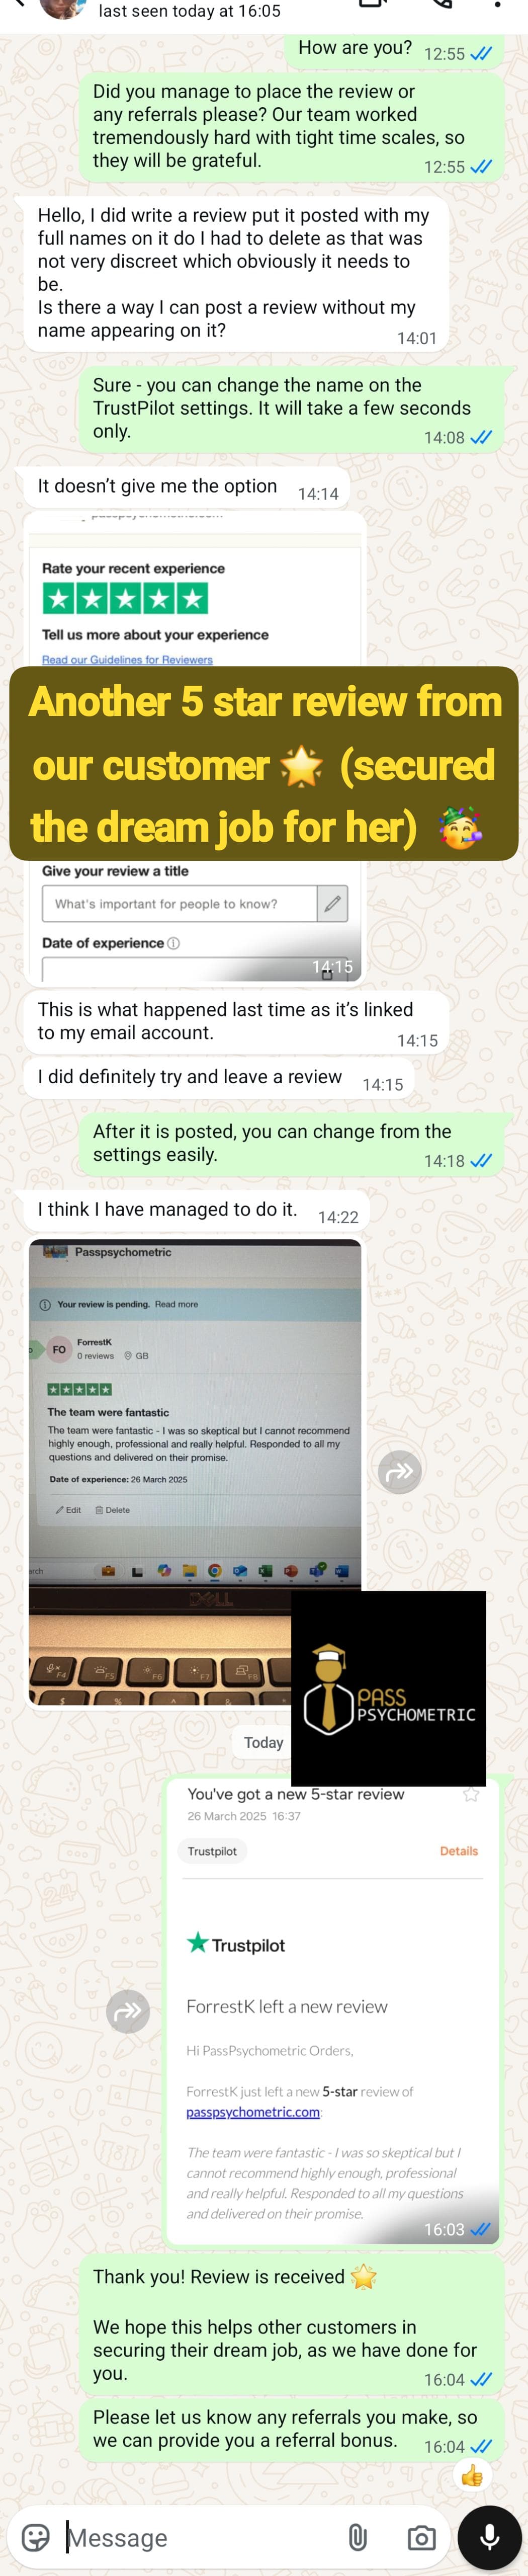Tap the 'last seen today at 16:05' header
Screen dimensions: 528x2576
[190, 11]
